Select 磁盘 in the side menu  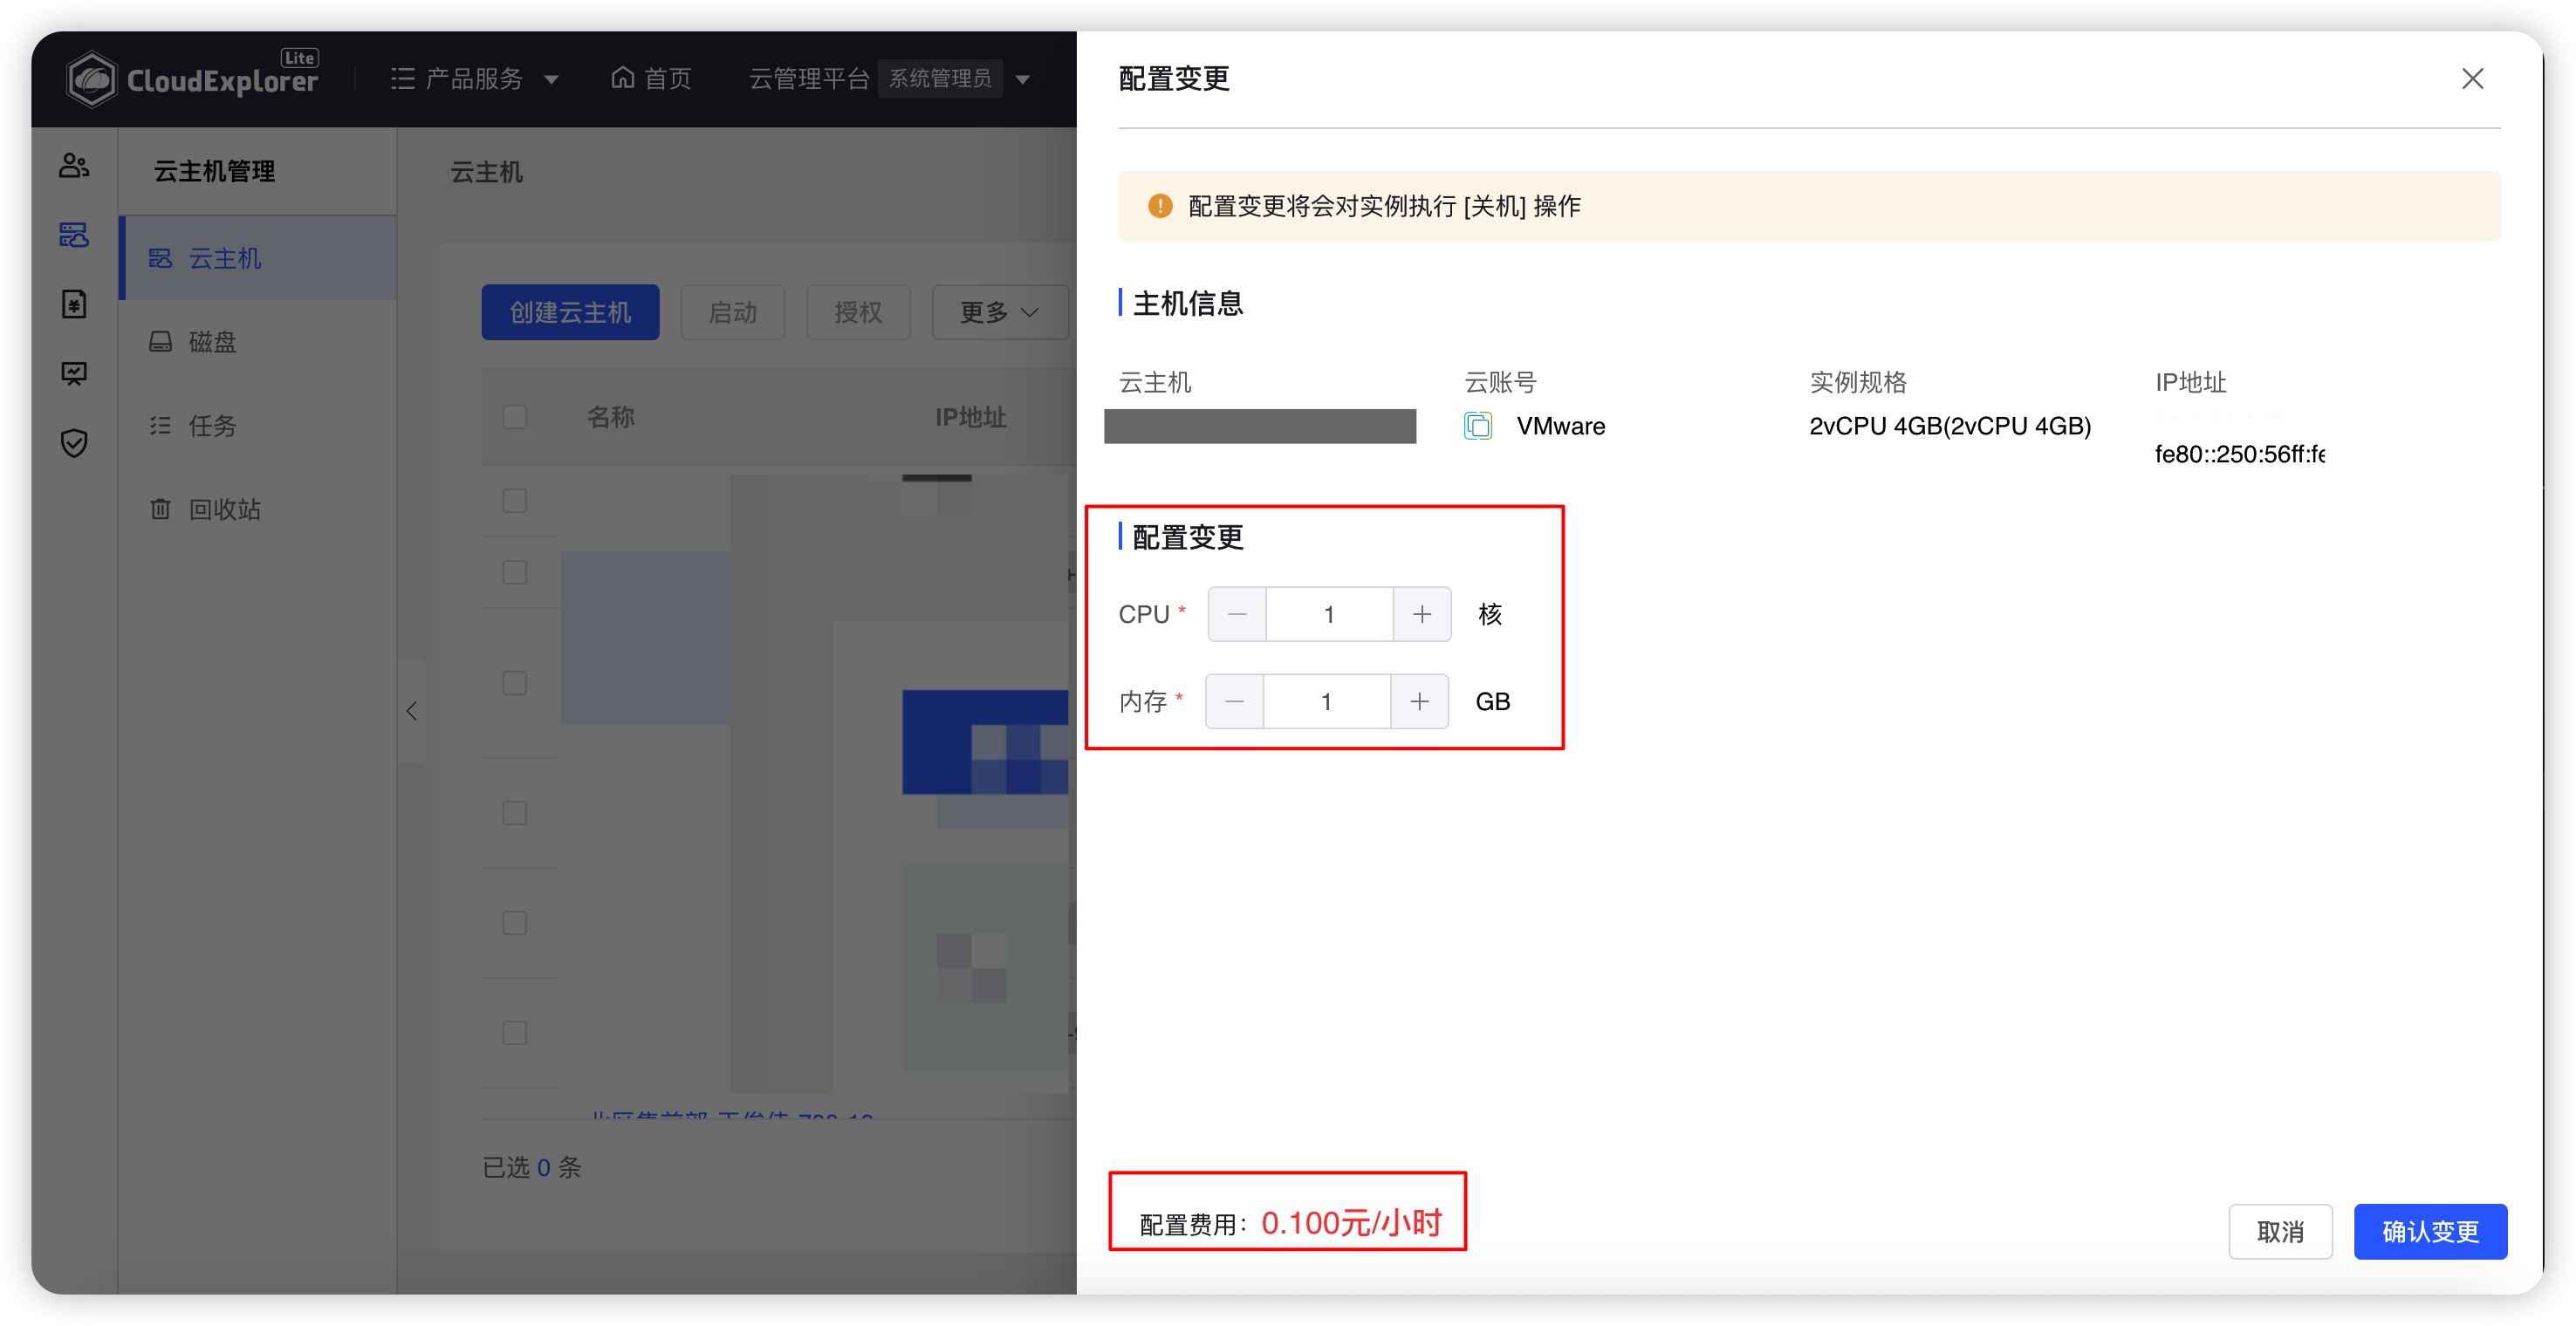(x=258, y=342)
